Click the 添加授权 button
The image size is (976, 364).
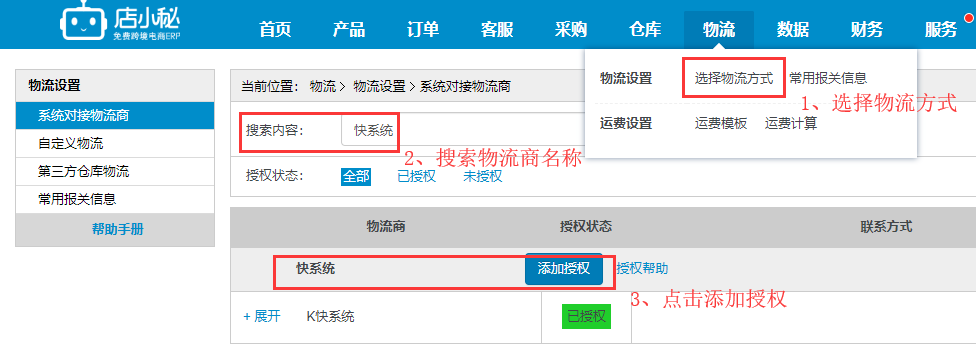click(563, 269)
